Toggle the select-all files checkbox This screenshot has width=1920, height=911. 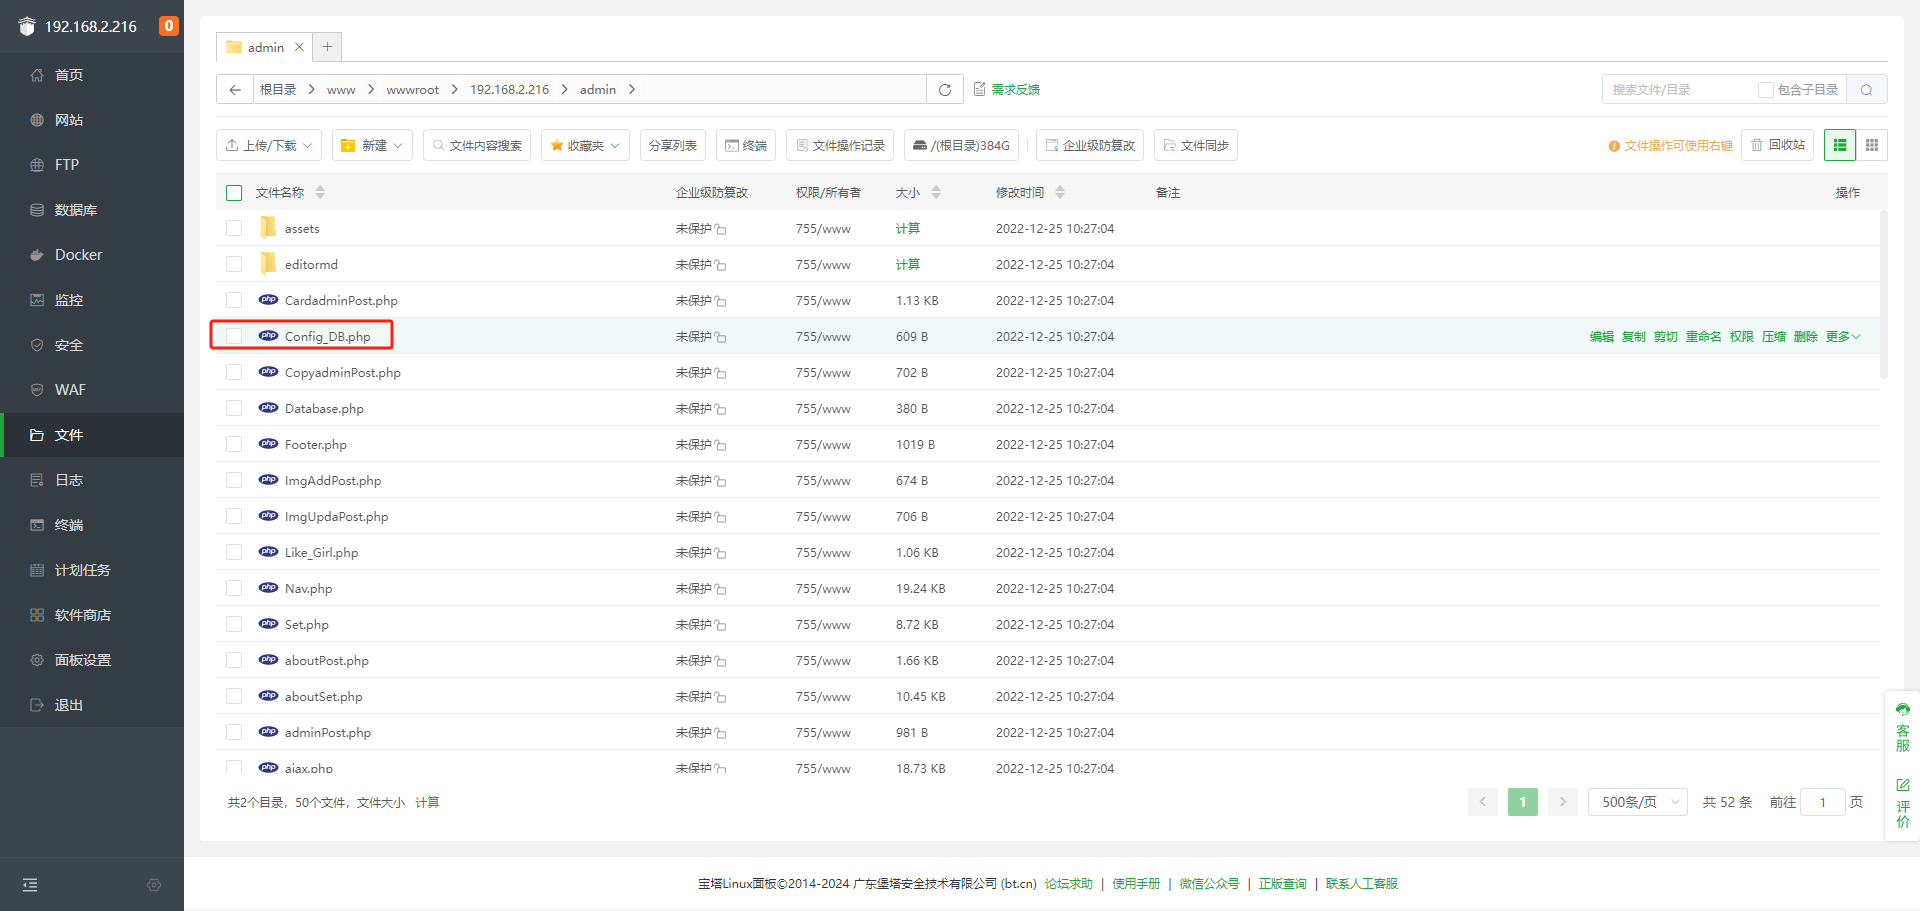pyautogui.click(x=234, y=192)
